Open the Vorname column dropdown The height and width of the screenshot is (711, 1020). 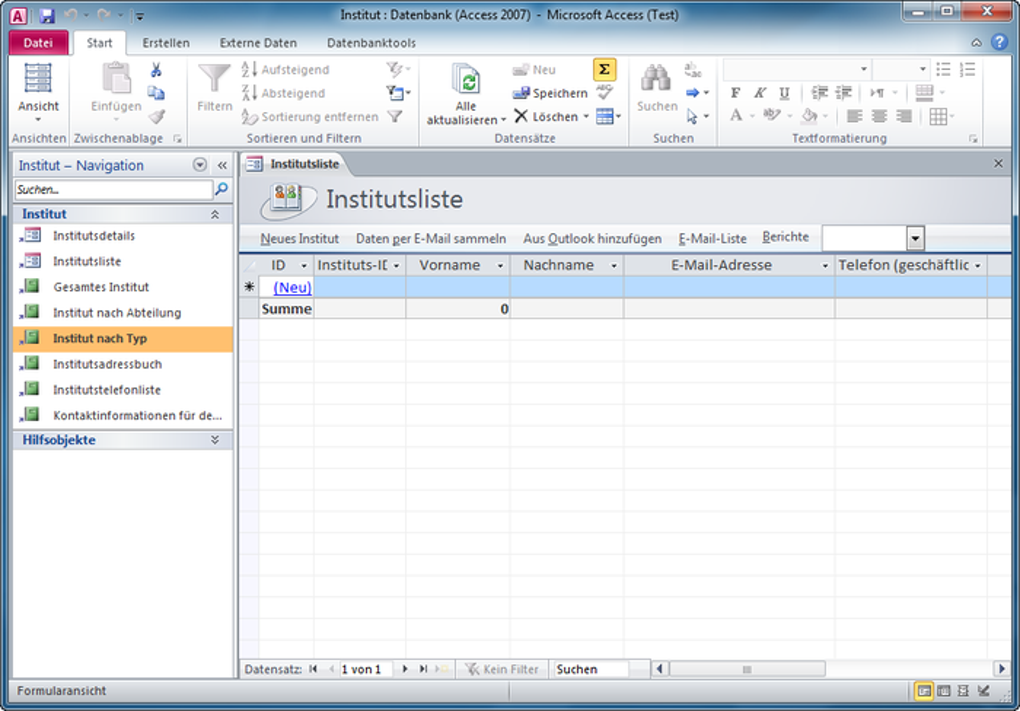tap(500, 265)
